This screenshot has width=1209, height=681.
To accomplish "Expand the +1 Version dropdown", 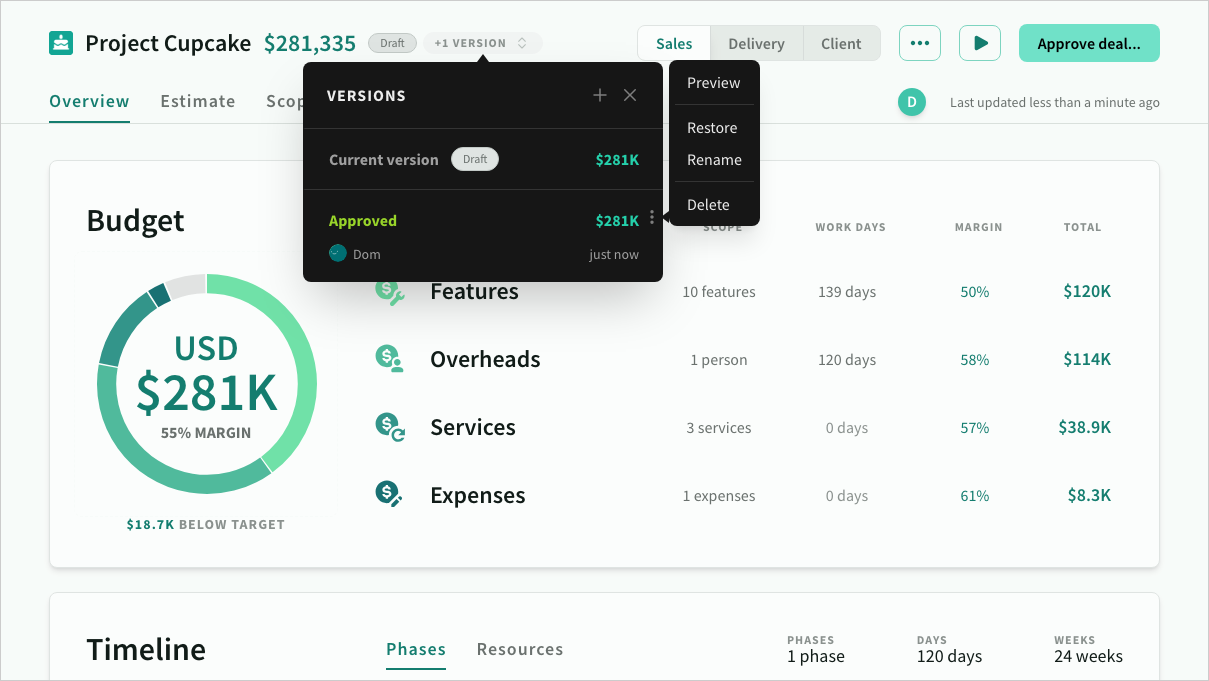I will coord(483,43).
